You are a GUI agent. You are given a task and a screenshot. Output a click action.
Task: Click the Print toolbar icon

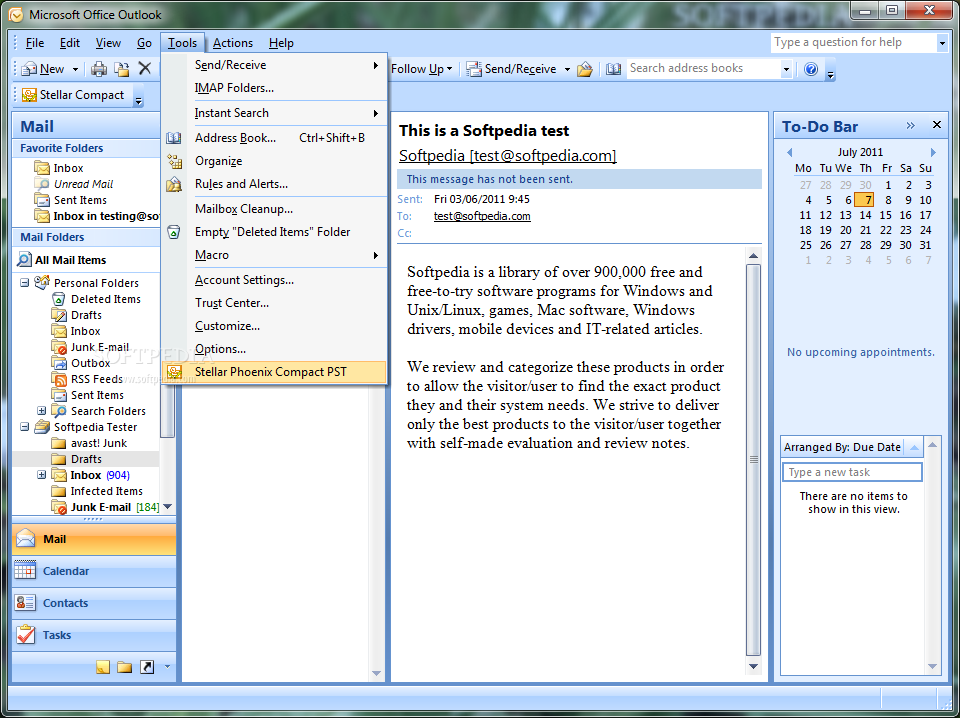(98, 69)
